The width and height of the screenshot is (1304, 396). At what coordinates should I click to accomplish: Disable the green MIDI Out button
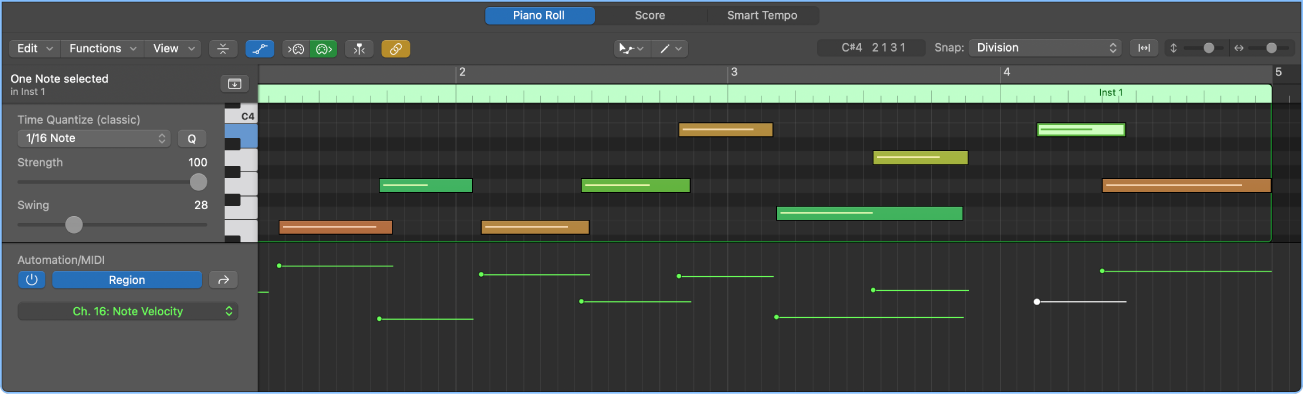[323, 48]
